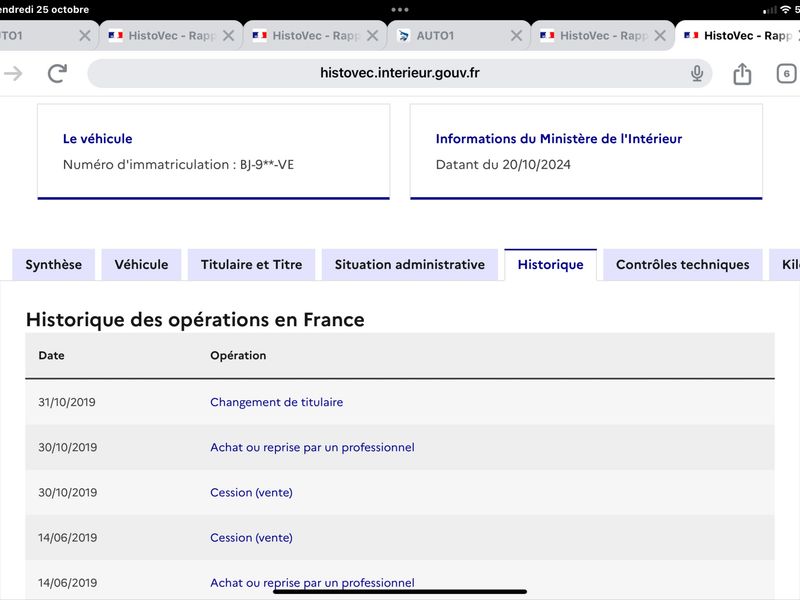The height and width of the screenshot is (600, 800).
Task: Select the active HistoVec tab on the right
Action: coord(738,36)
